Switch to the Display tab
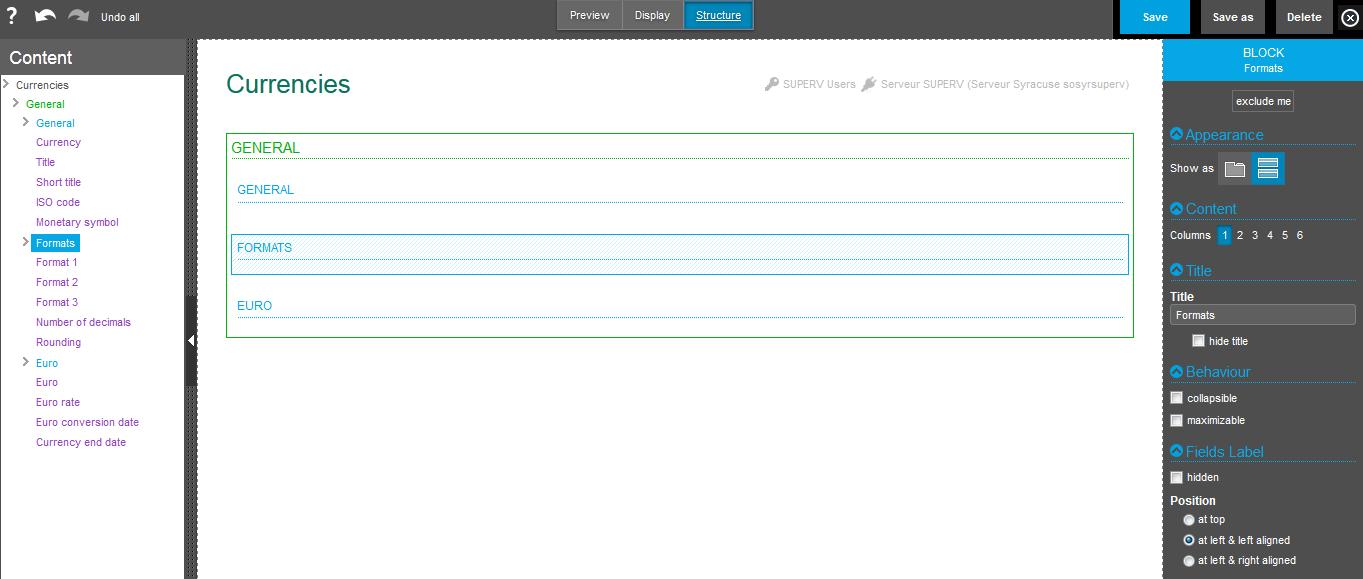Image resolution: width=1363 pixels, height=579 pixels. (652, 16)
